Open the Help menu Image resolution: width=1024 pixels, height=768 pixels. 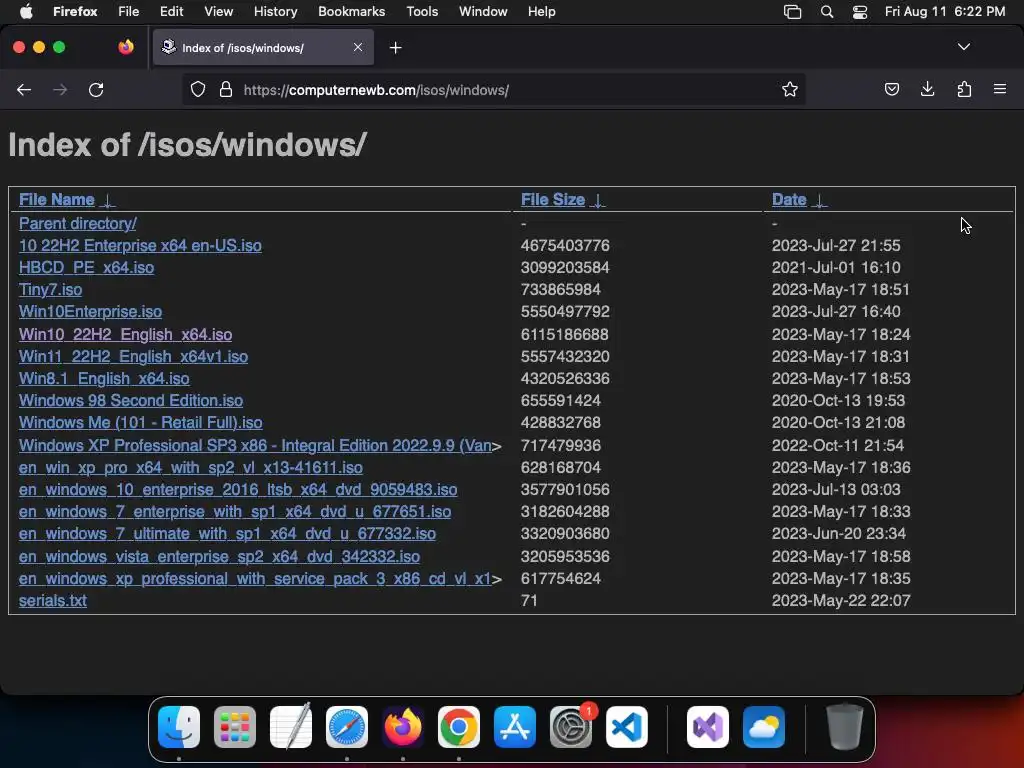(541, 12)
